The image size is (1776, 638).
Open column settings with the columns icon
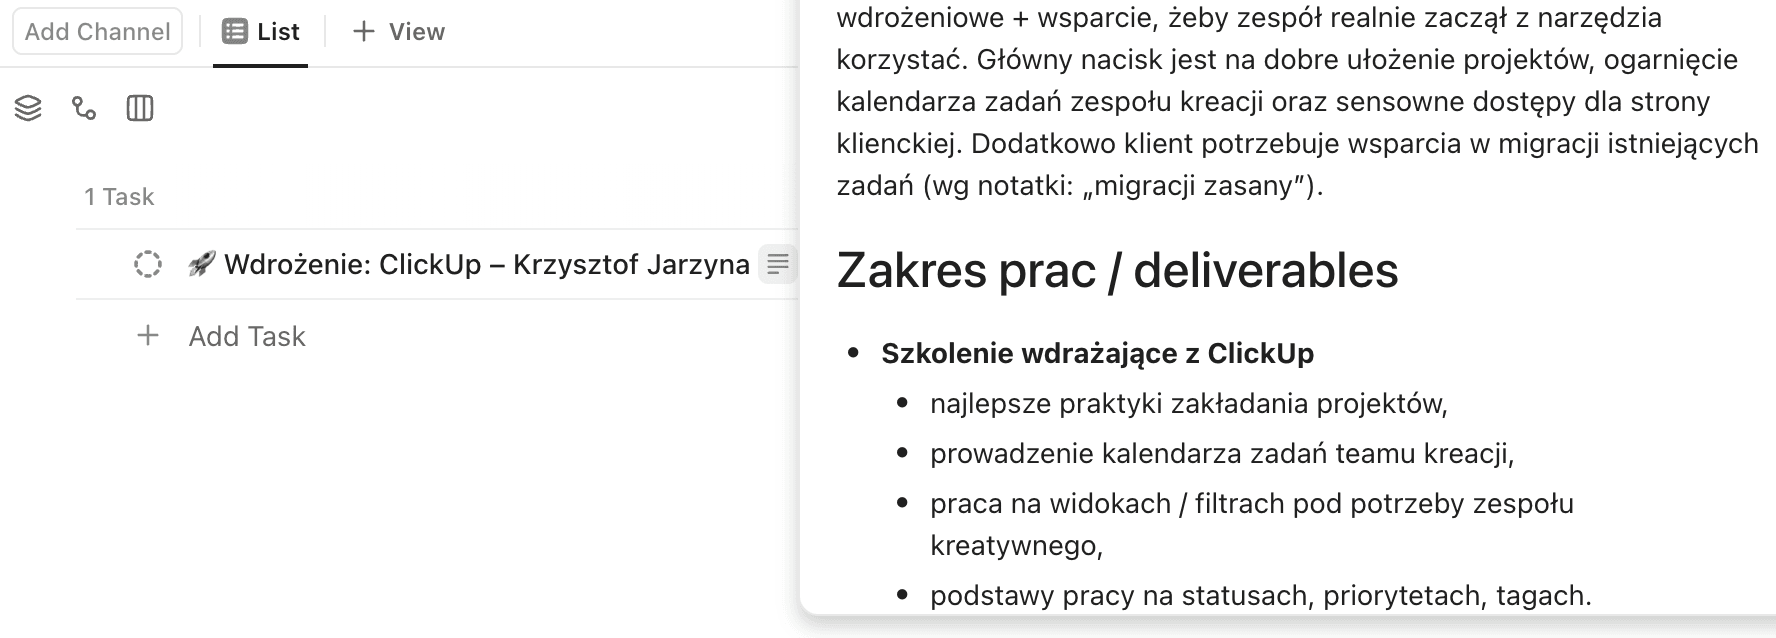click(140, 108)
